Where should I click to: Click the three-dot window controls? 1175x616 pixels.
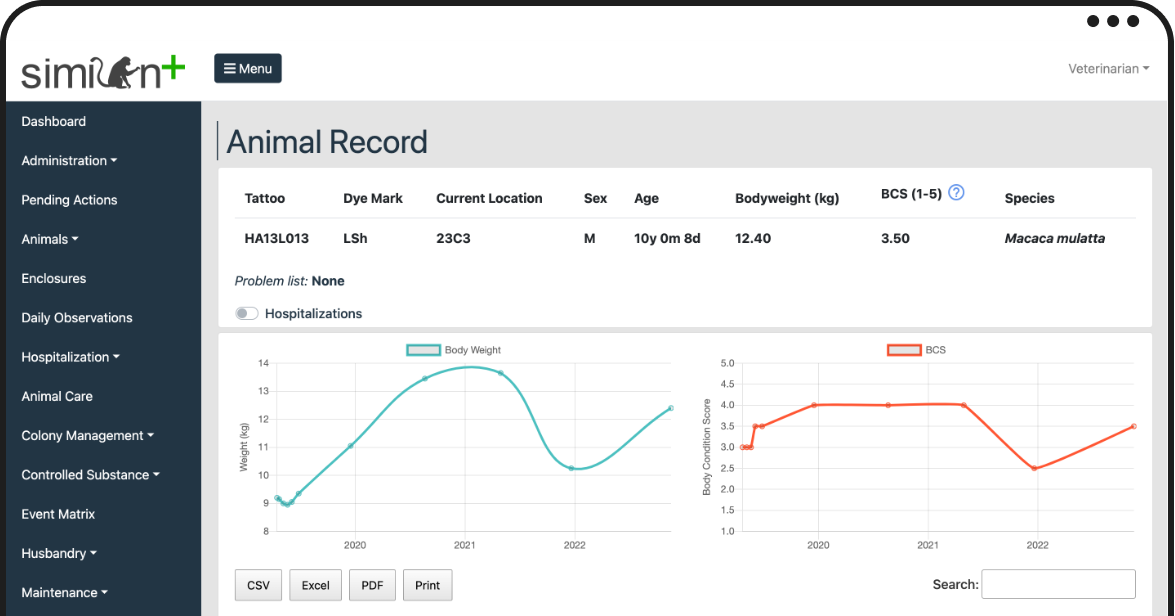tap(1113, 21)
